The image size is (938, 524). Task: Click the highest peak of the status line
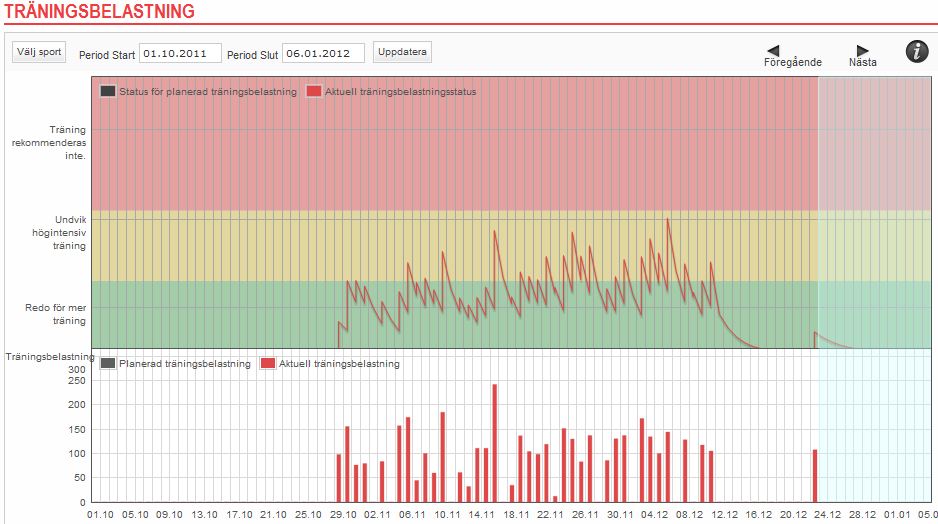pyautogui.click(x=667, y=220)
